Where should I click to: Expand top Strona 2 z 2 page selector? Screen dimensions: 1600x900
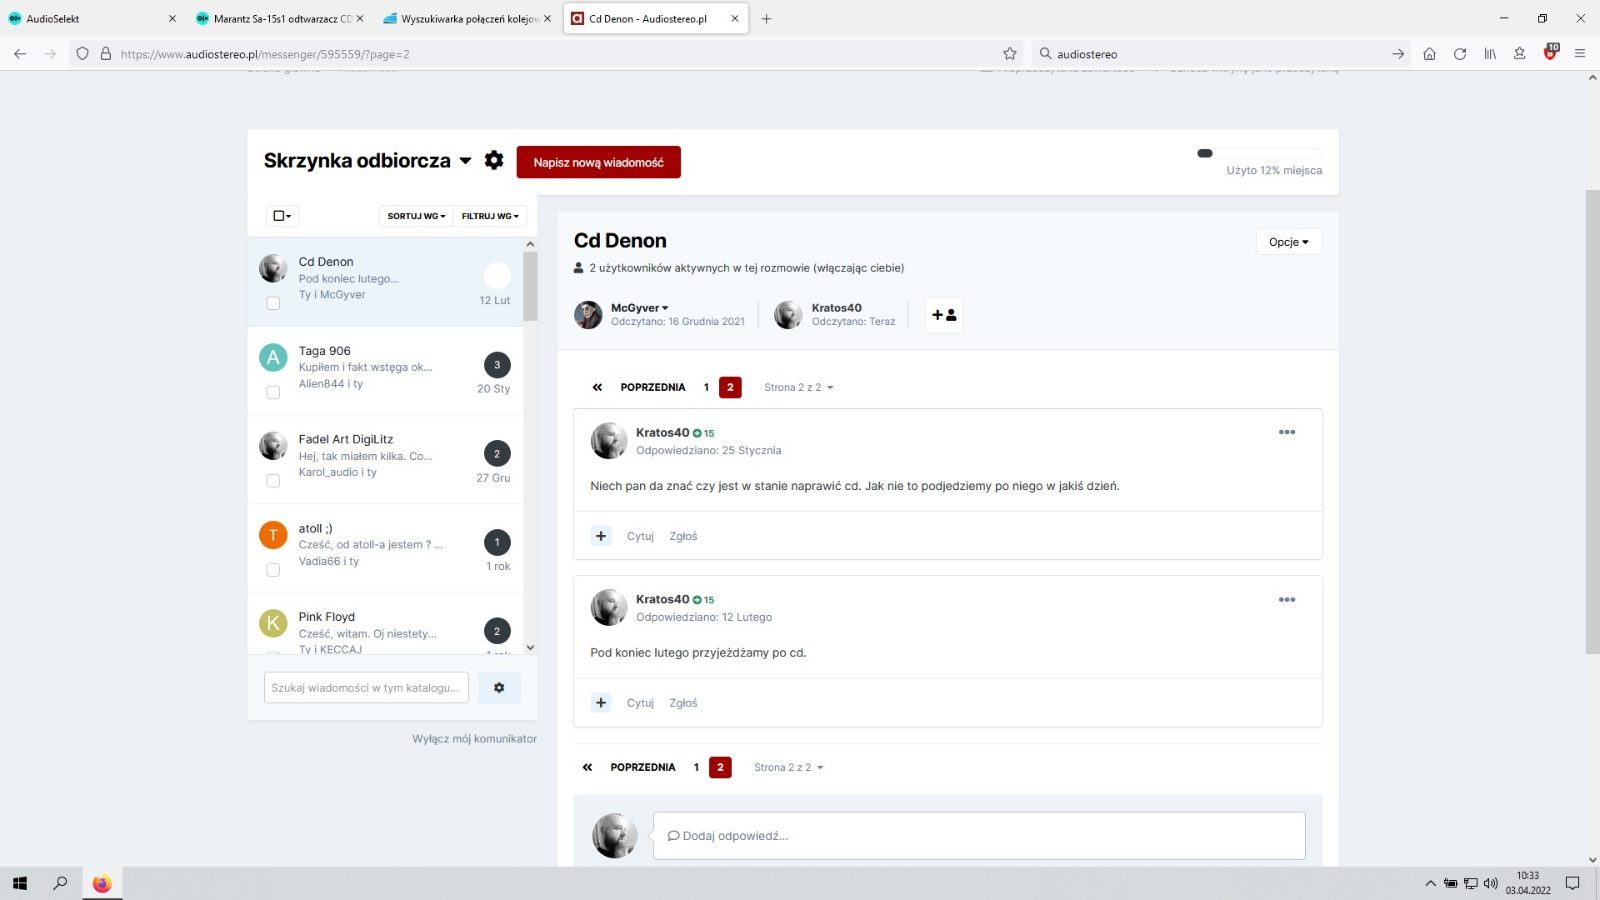tap(798, 387)
